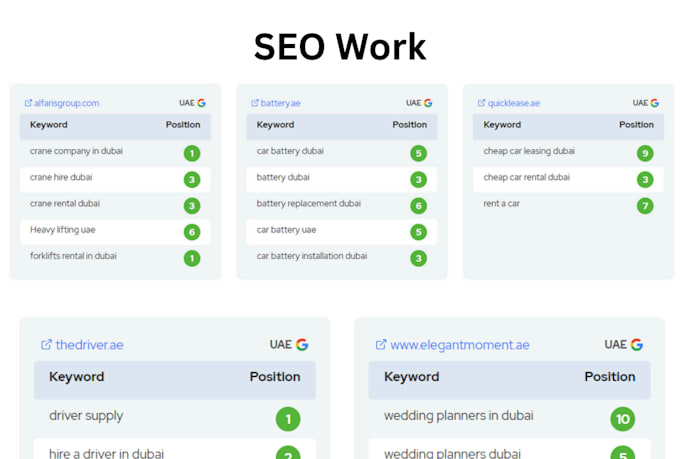Click Google logo in battery.ae card

coord(428,103)
